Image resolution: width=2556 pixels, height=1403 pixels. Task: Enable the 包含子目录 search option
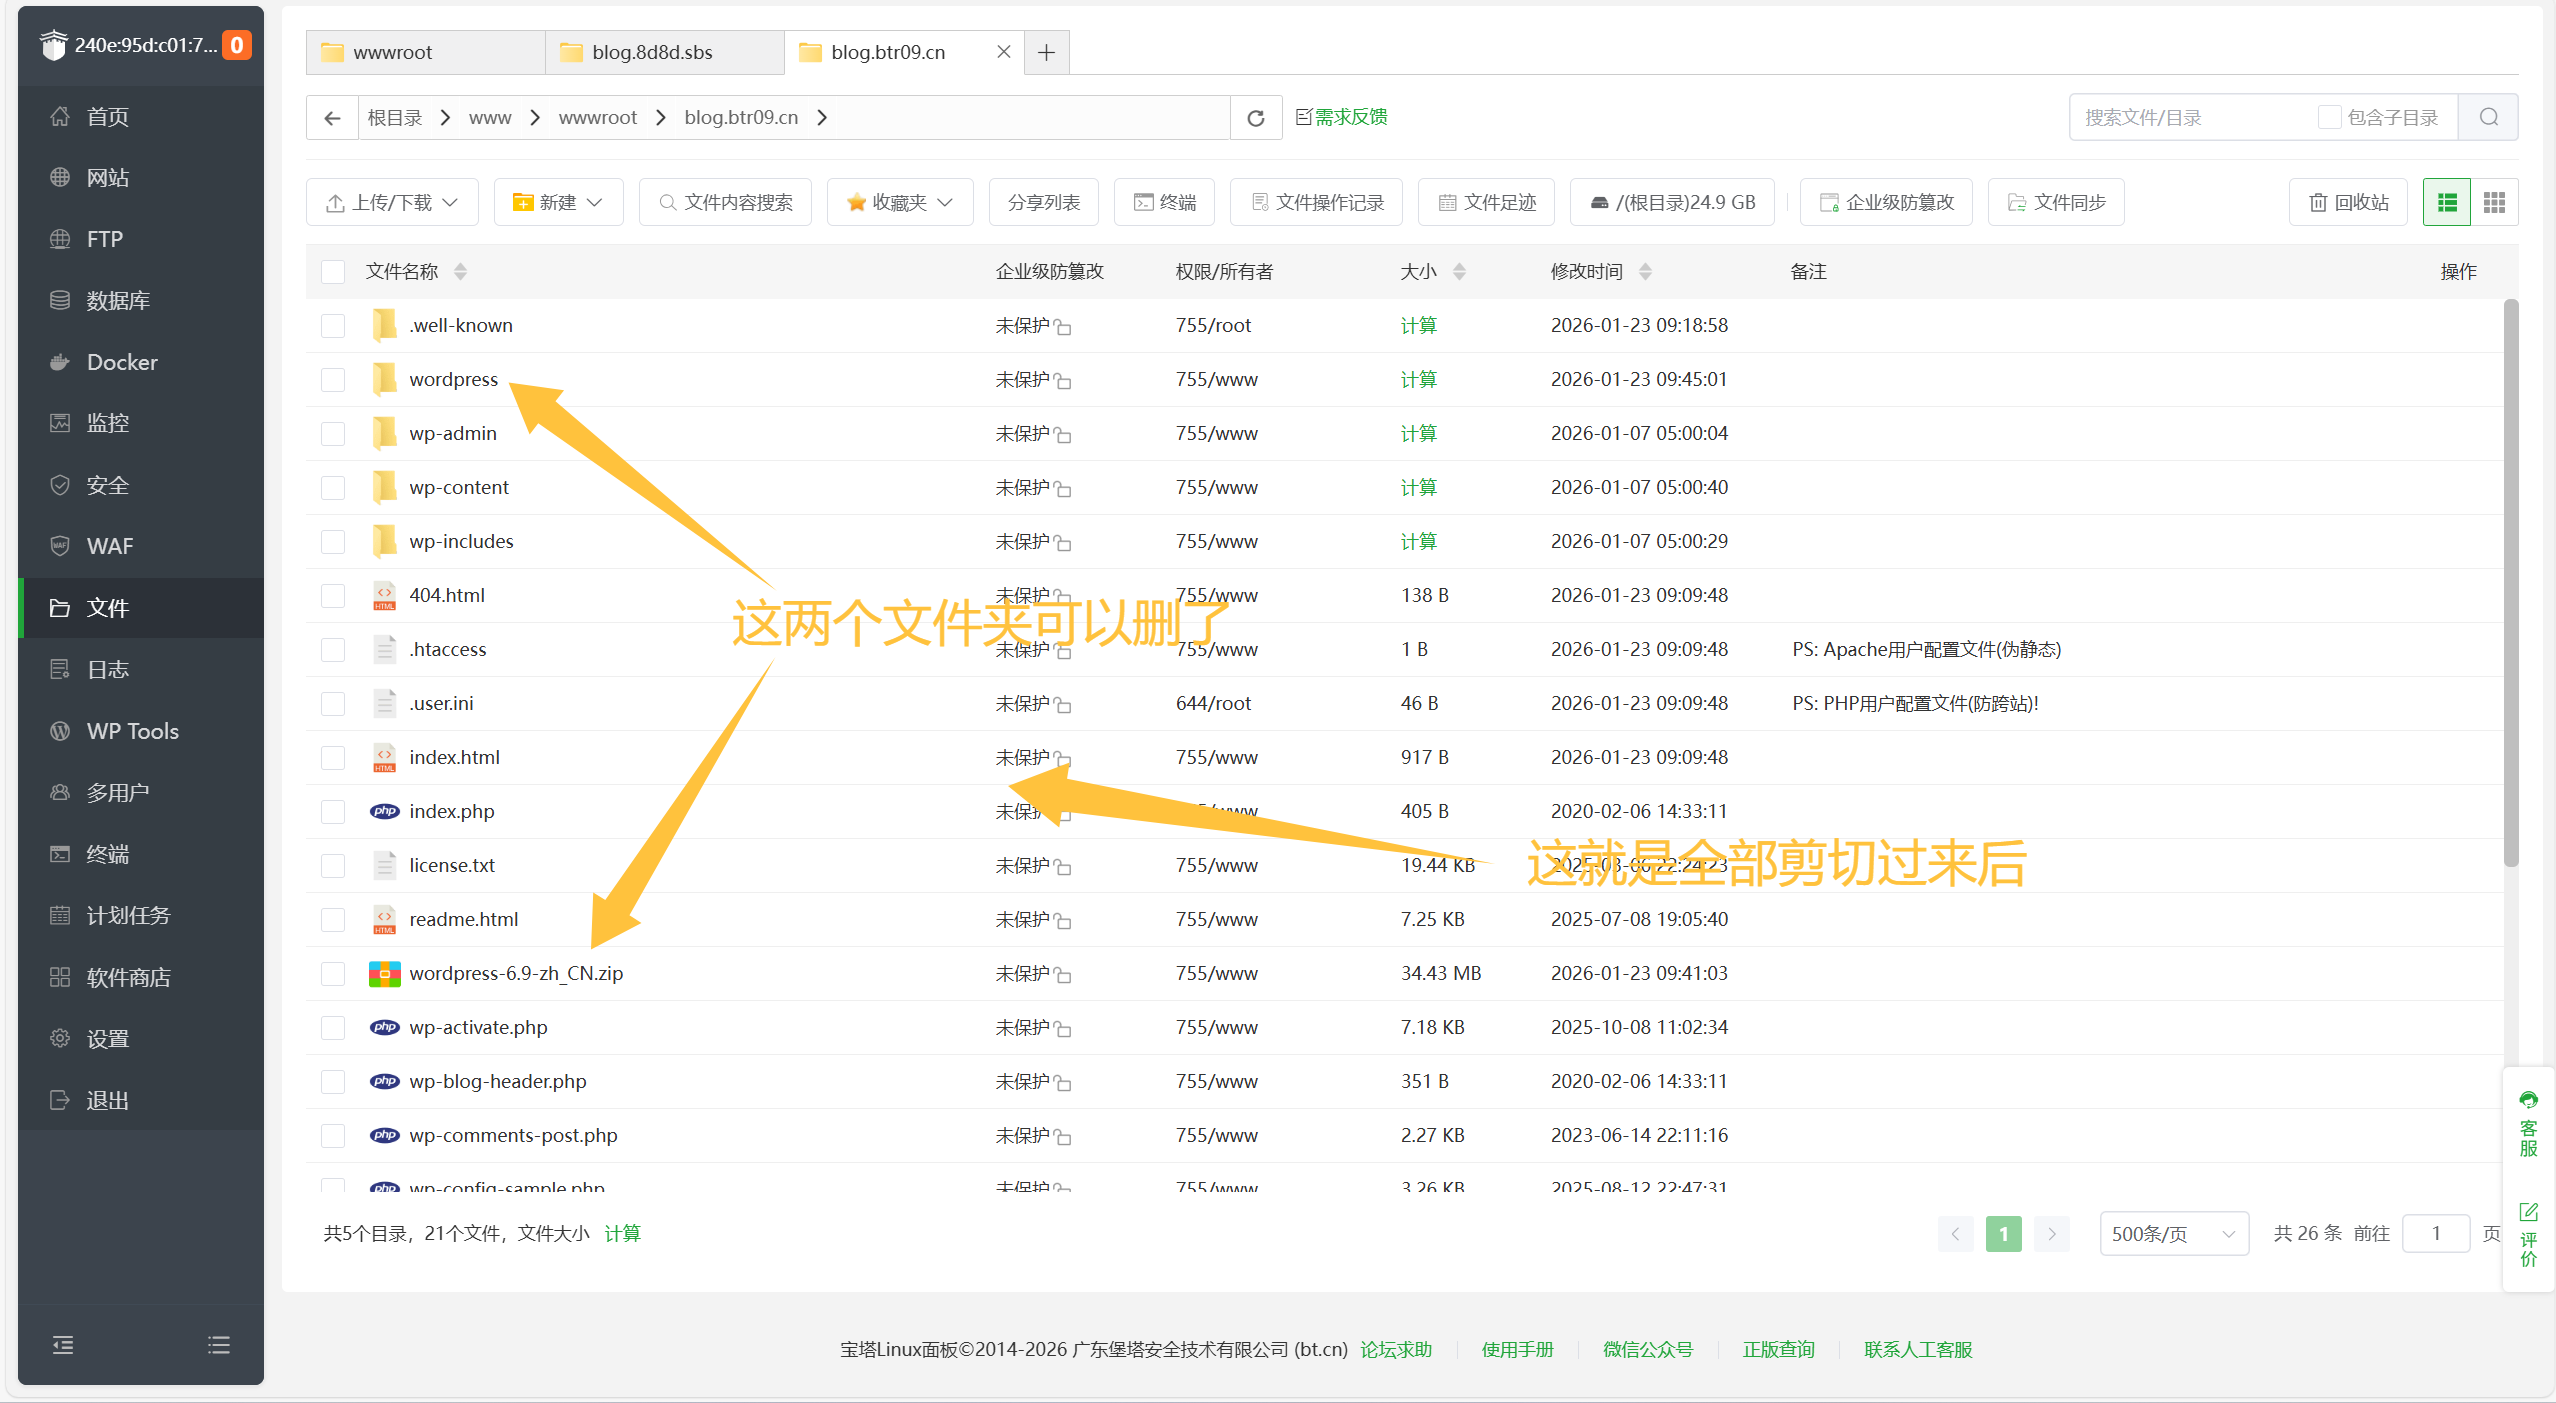click(2330, 116)
